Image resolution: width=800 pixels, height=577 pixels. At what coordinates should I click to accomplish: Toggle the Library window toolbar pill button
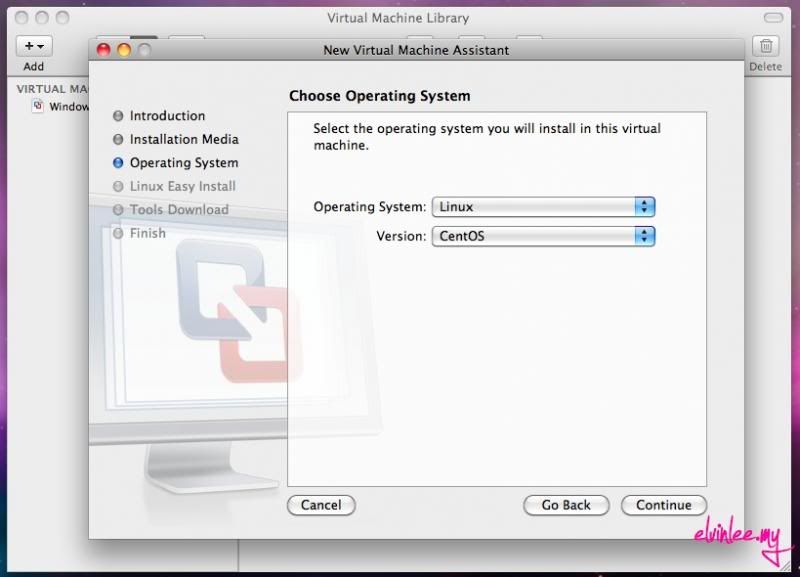(x=773, y=18)
